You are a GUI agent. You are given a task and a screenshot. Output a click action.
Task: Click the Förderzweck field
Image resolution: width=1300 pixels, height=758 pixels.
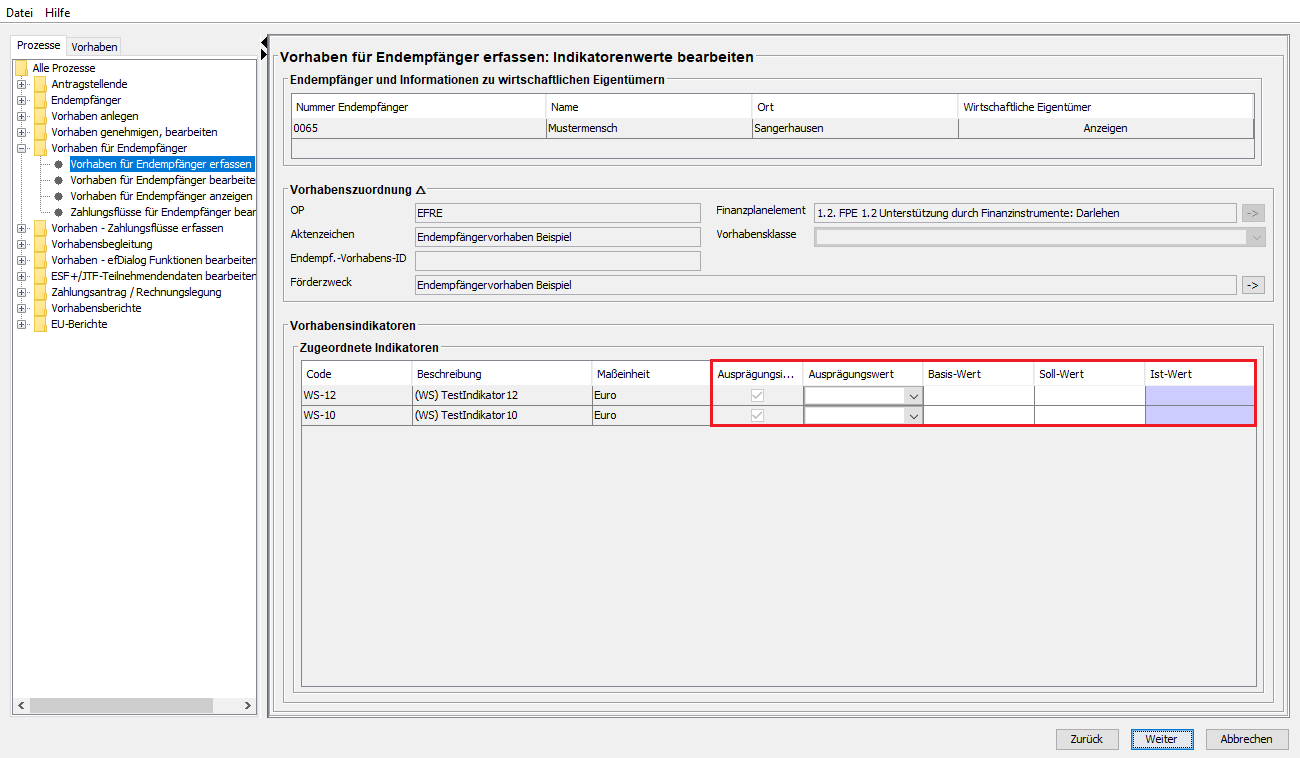click(x=825, y=285)
